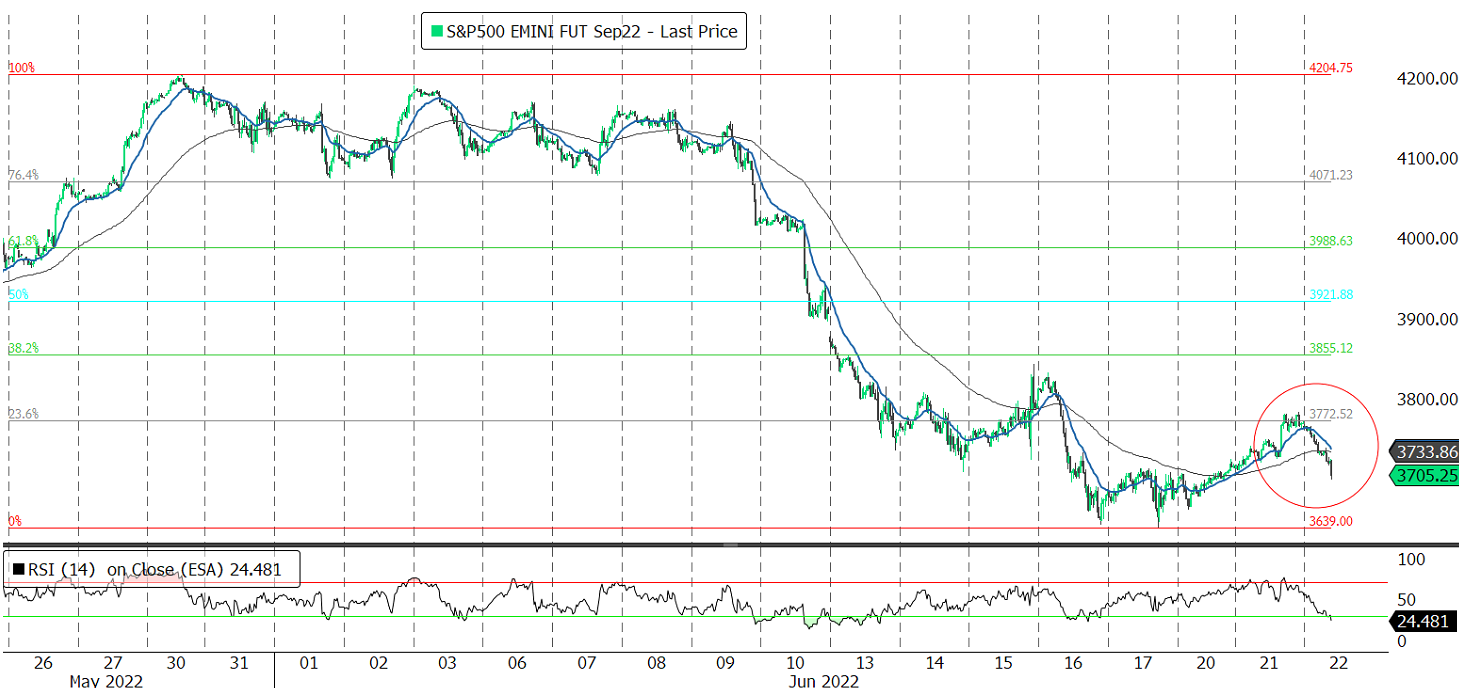The height and width of the screenshot is (692, 1463).
Task: Click the 100% Fibonacci level label
Action: tap(21, 68)
